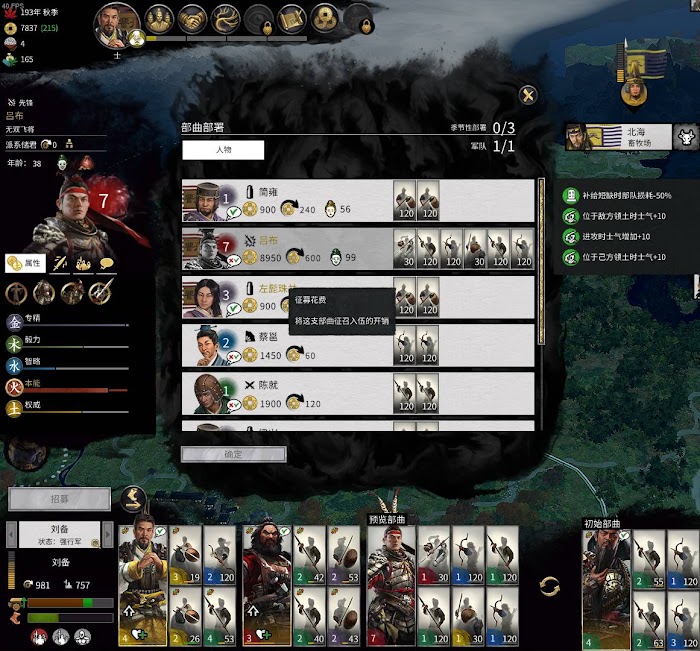This screenshot has width=700, height=651.
Task: Toggle the red cross mark on 陈就
Action: point(233,405)
